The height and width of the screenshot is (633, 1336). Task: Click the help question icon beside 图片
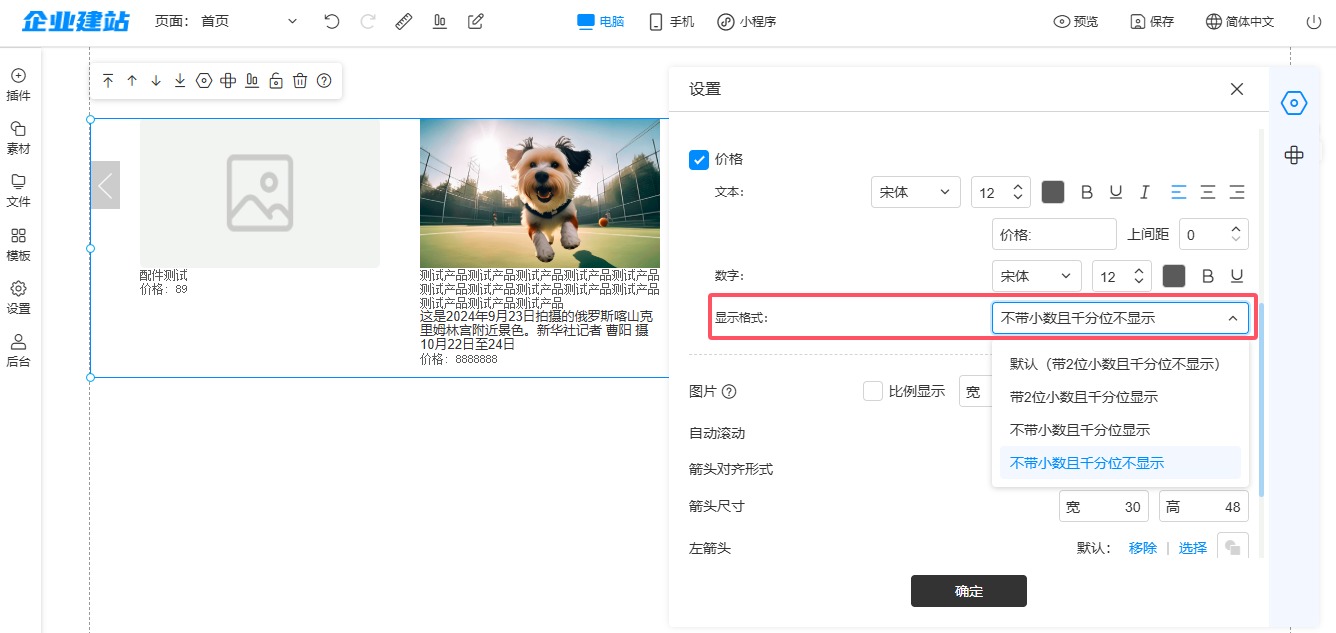click(x=729, y=392)
